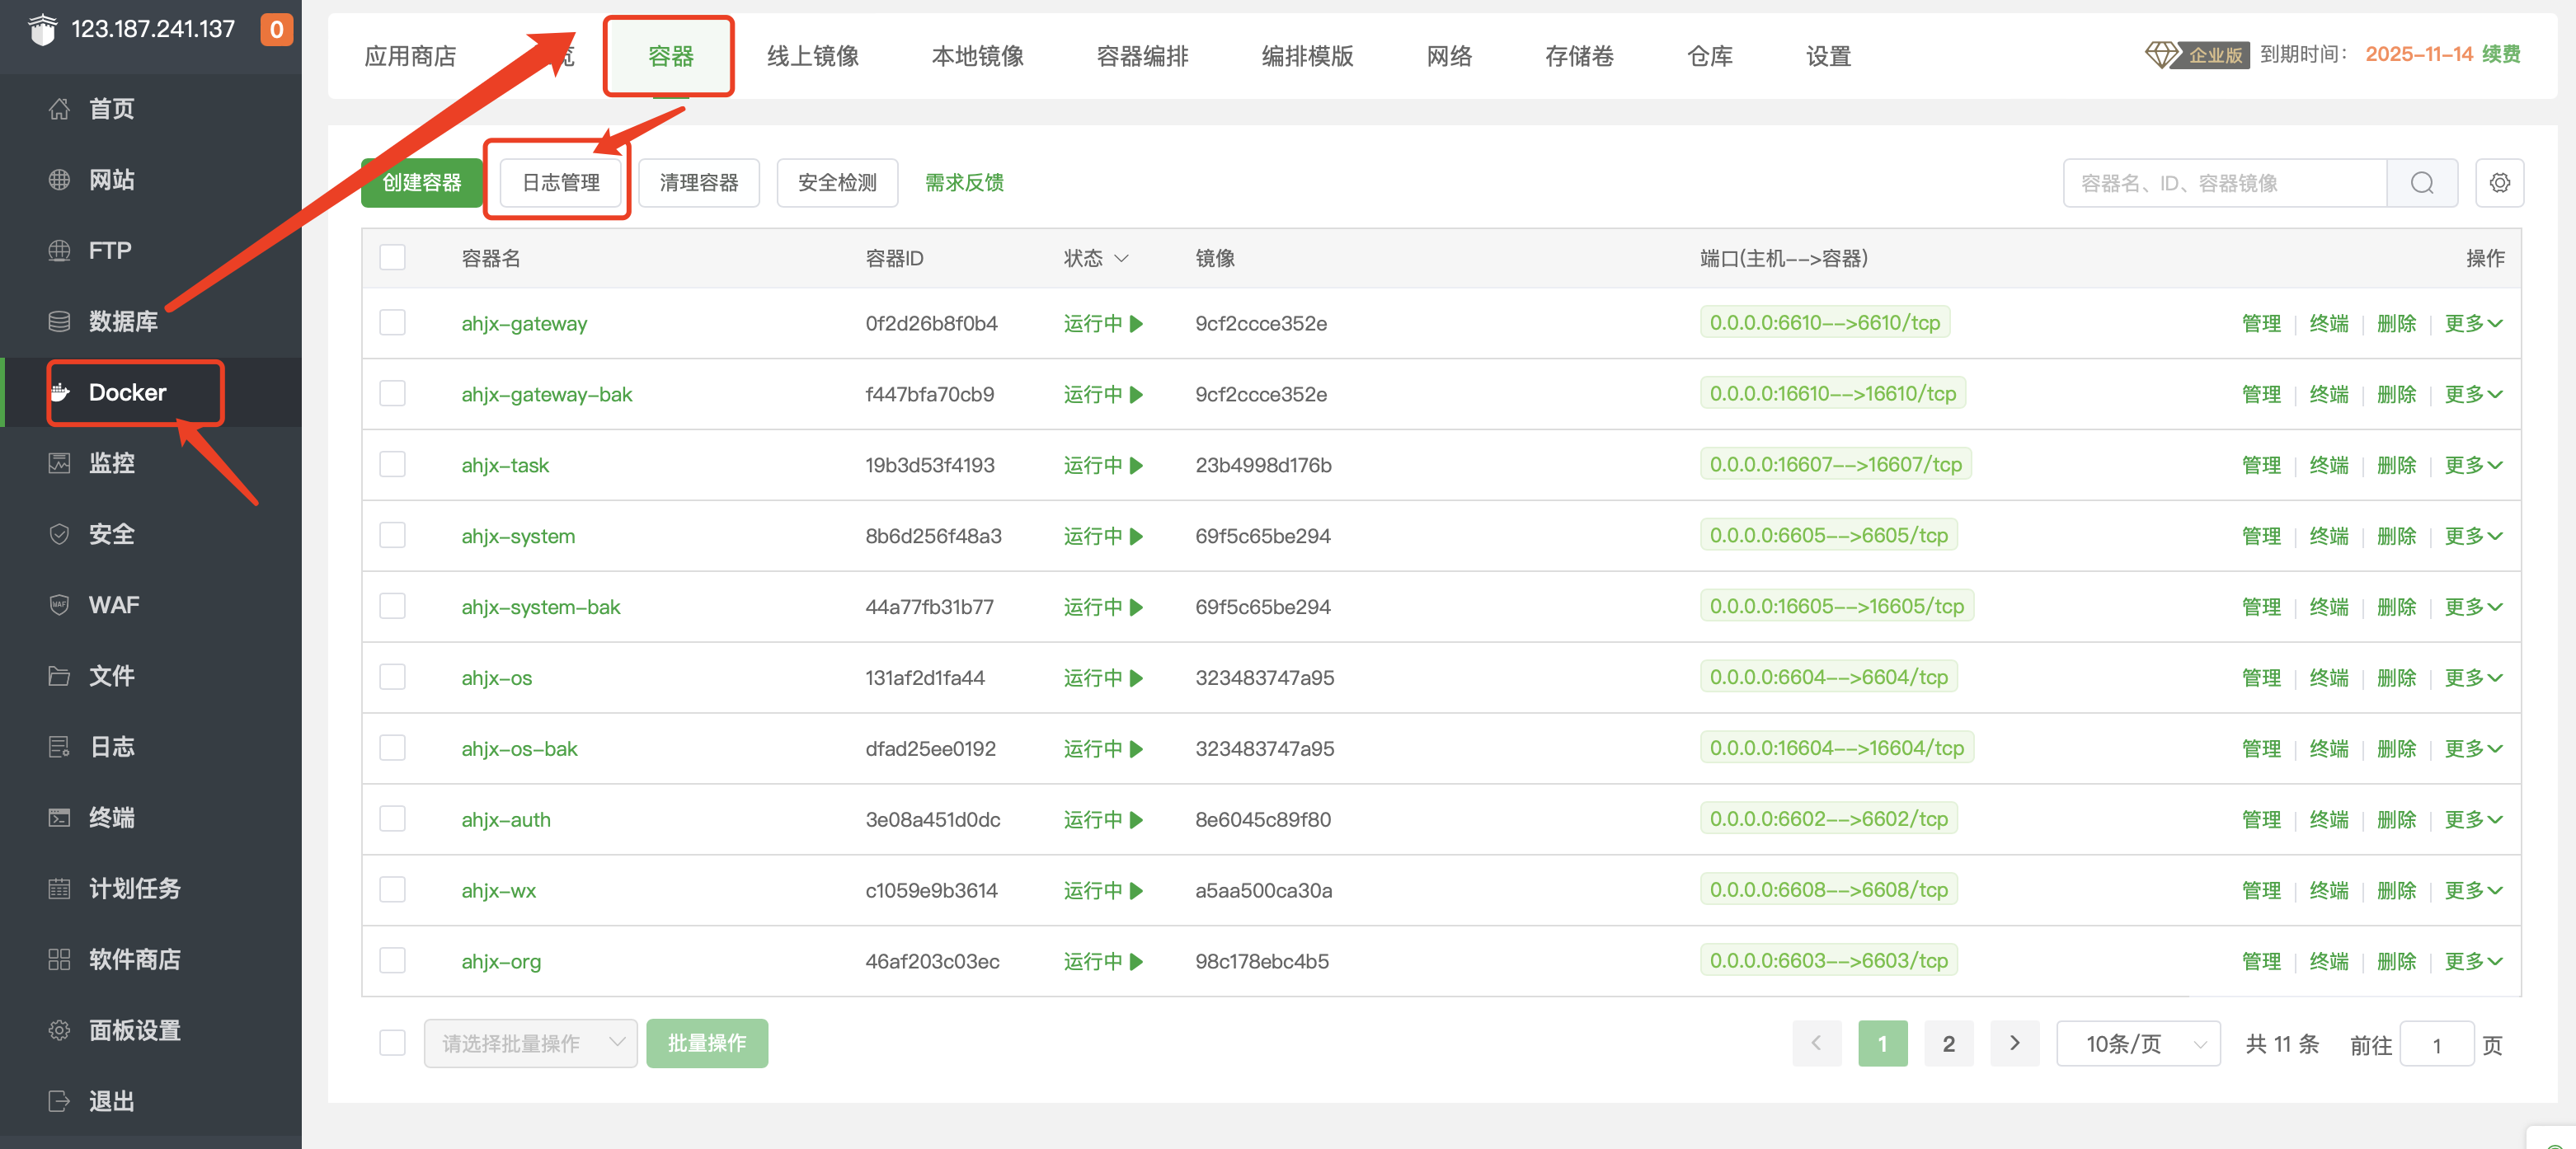Check the ahjx-os row checkbox
This screenshot has width=2576, height=1149.
click(392, 677)
